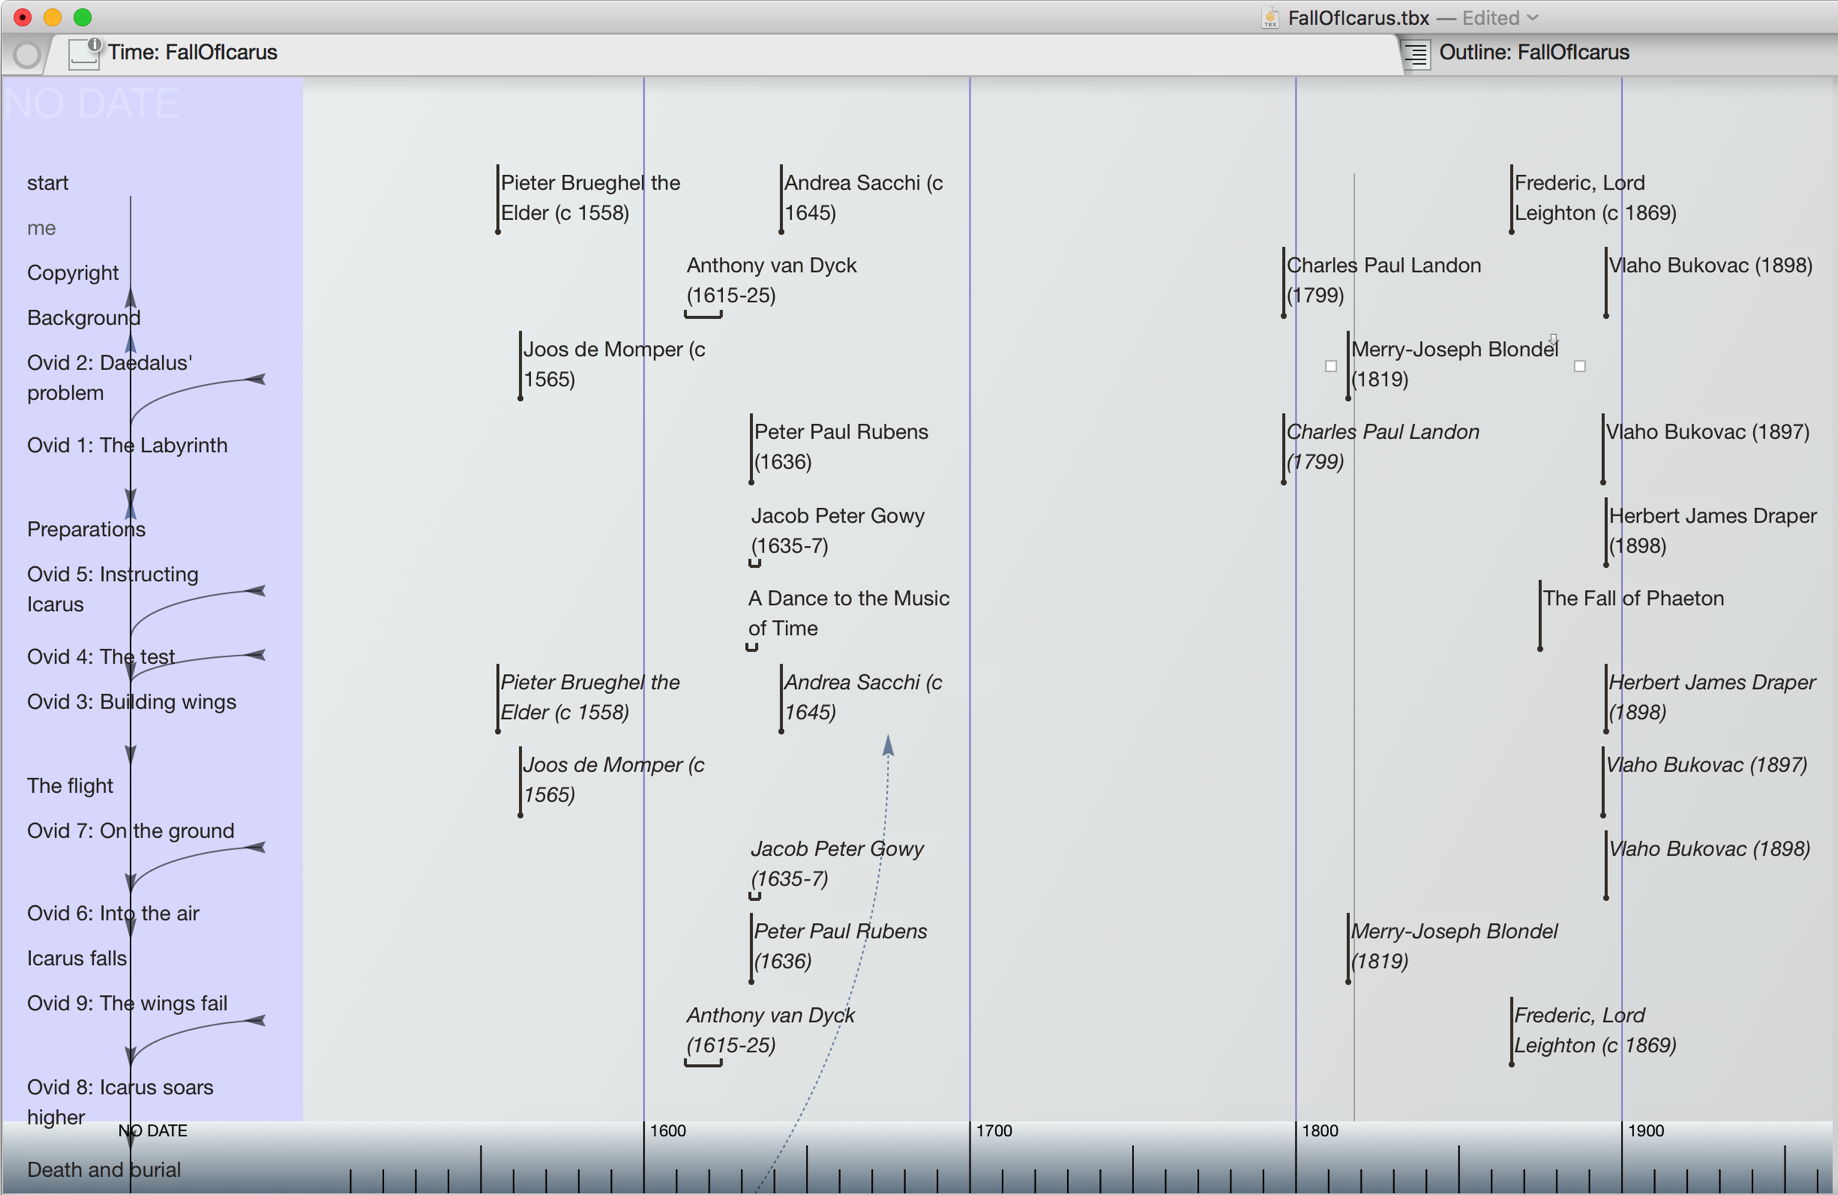Click the green full-screen window button
This screenshot has height=1195, width=1838.
coord(83,17)
